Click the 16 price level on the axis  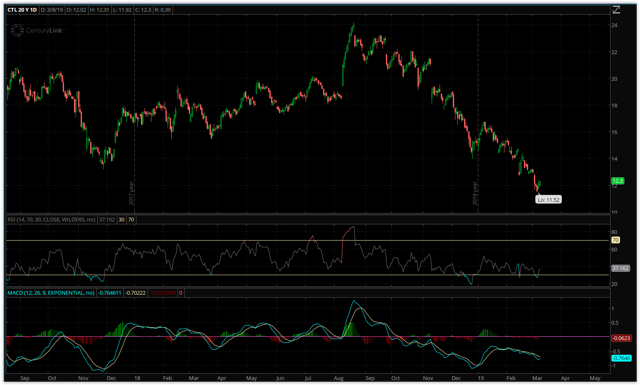[x=614, y=132]
